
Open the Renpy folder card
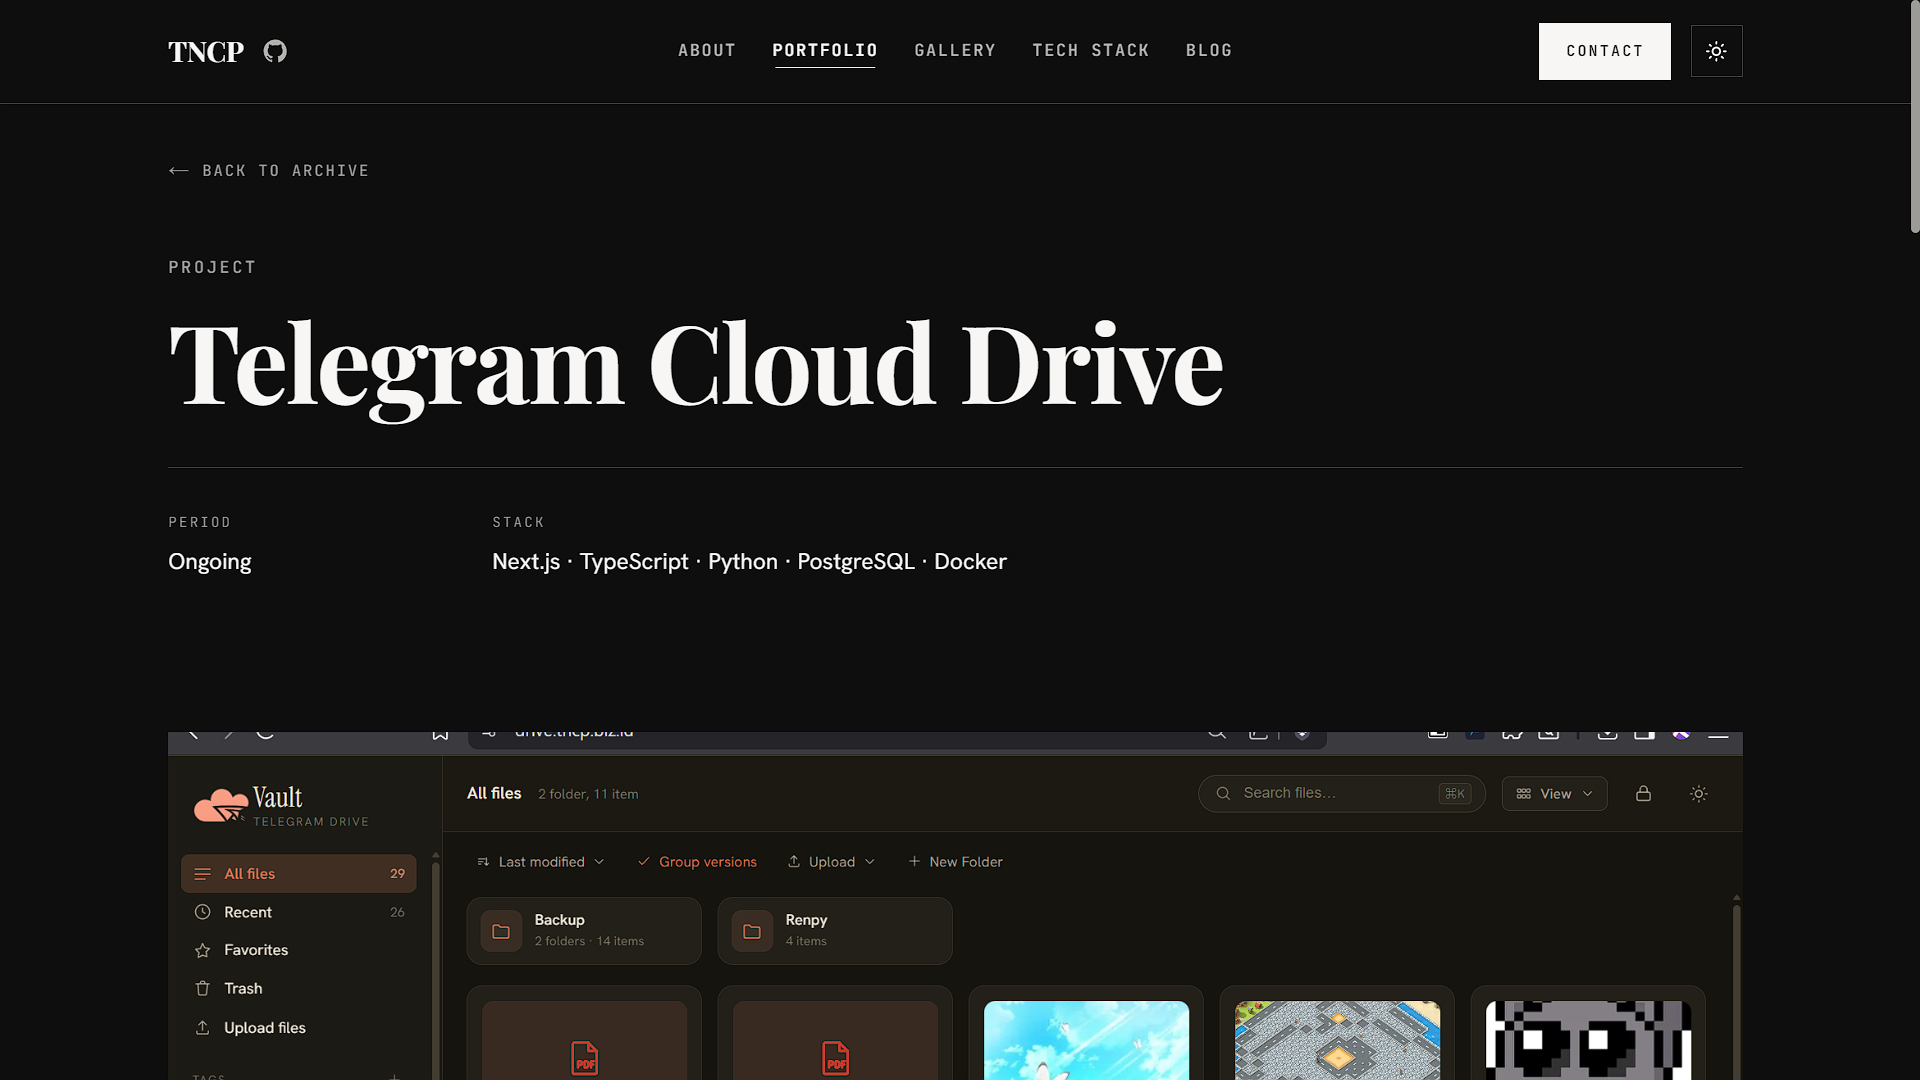tap(835, 931)
